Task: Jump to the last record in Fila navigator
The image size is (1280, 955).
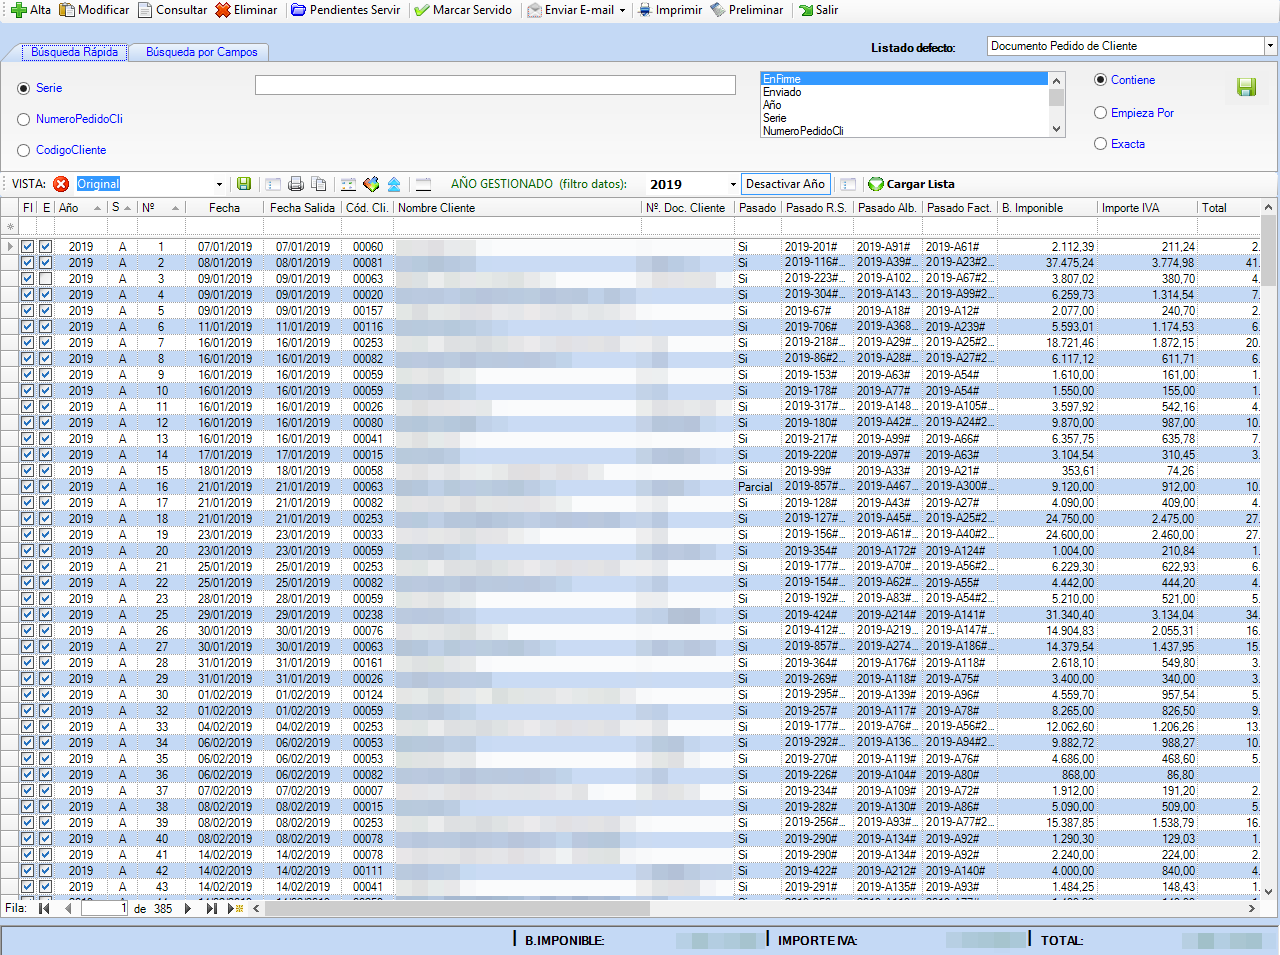Action: (x=211, y=909)
